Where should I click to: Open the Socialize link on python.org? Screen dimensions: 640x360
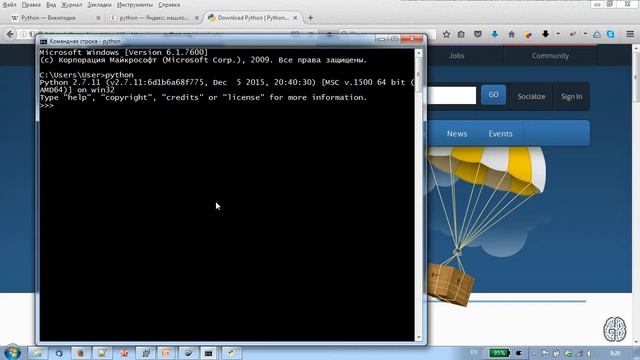(531, 96)
